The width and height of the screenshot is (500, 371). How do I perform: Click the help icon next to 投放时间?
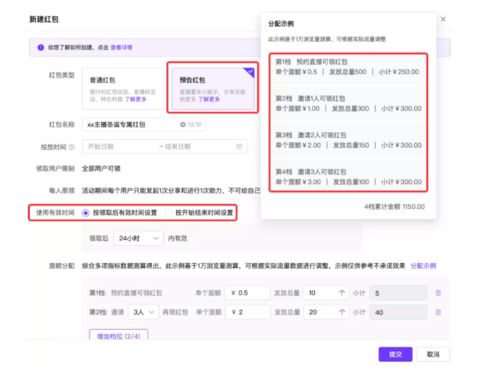pos(71,147)
